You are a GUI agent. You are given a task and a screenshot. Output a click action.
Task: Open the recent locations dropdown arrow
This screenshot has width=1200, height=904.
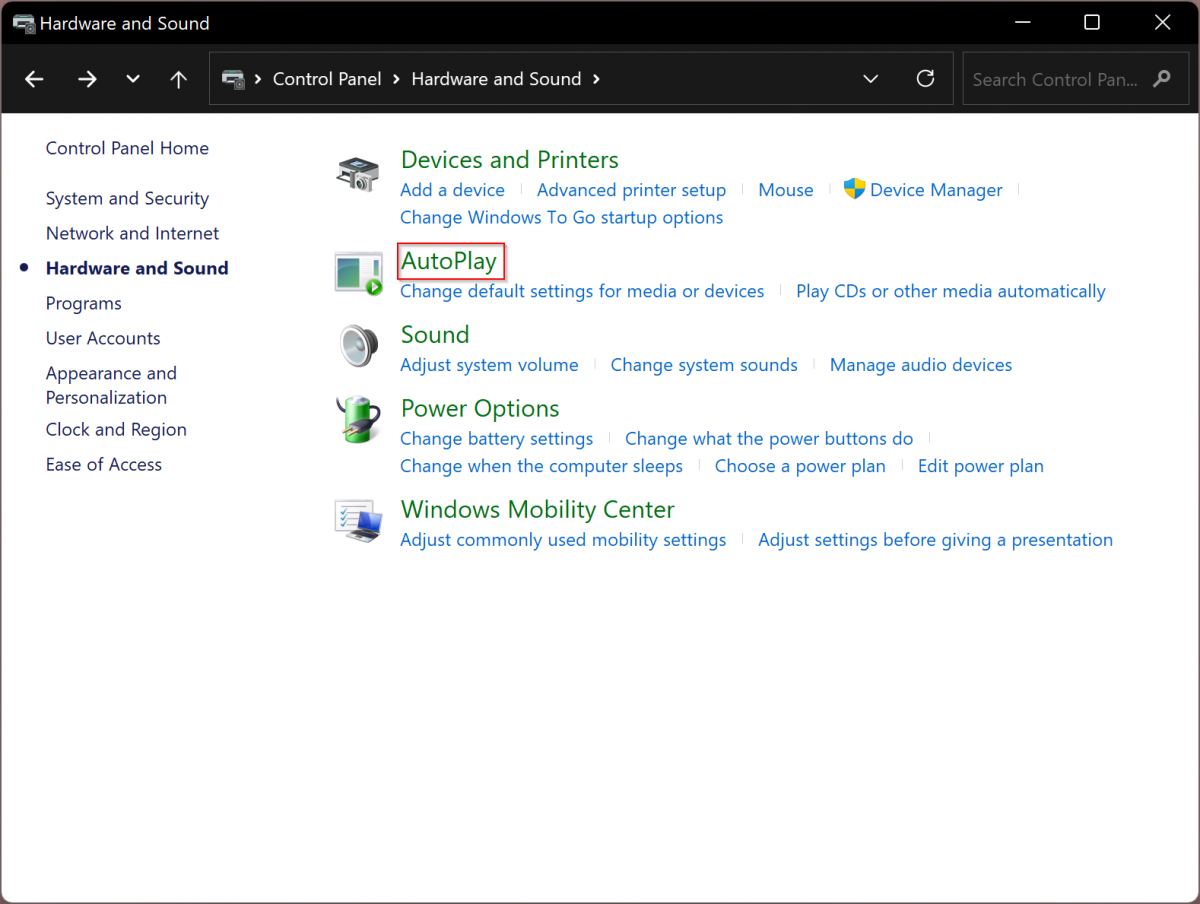pyautogui.click(x=133, y=79)
